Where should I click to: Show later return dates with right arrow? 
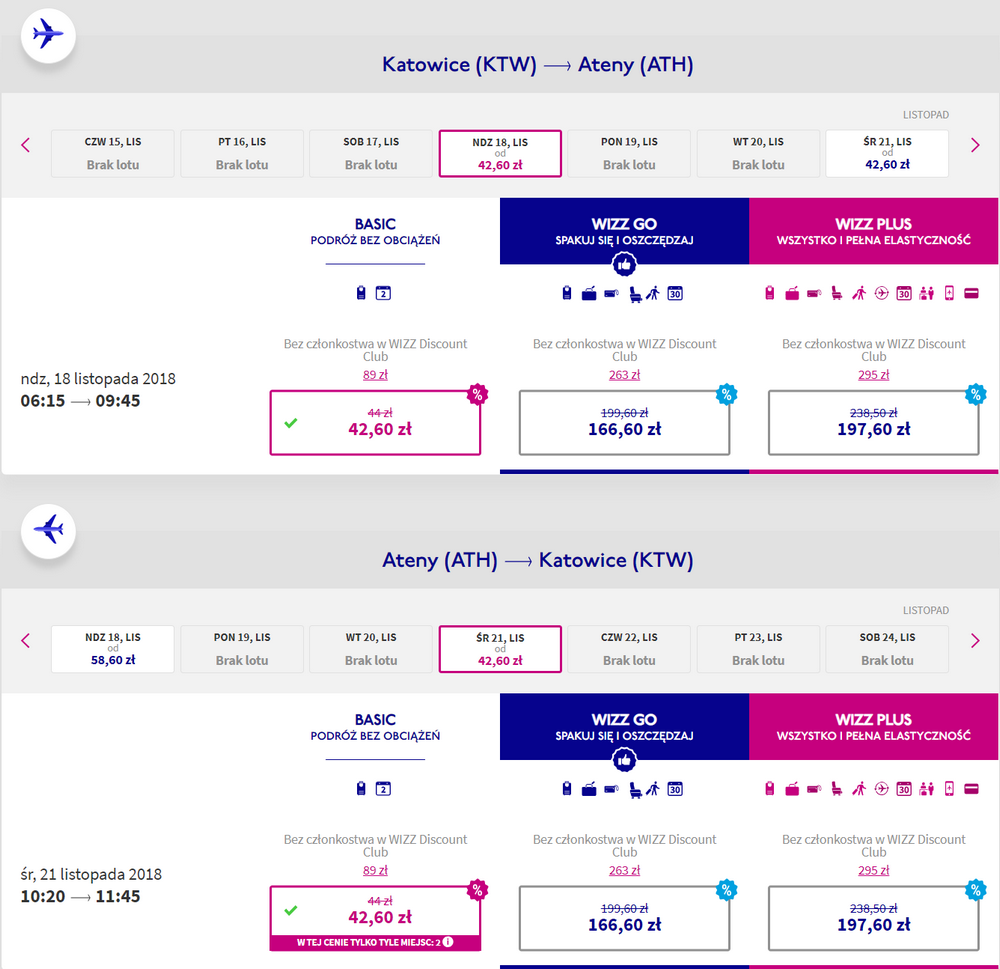pos(975,640)
